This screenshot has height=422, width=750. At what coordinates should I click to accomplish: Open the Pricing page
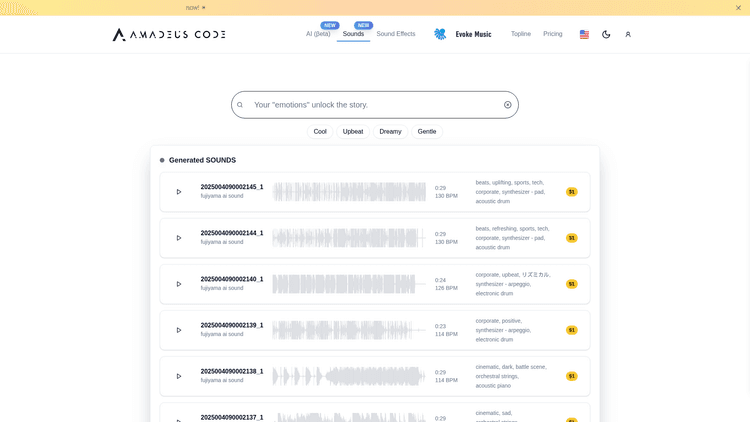[552, 34]
